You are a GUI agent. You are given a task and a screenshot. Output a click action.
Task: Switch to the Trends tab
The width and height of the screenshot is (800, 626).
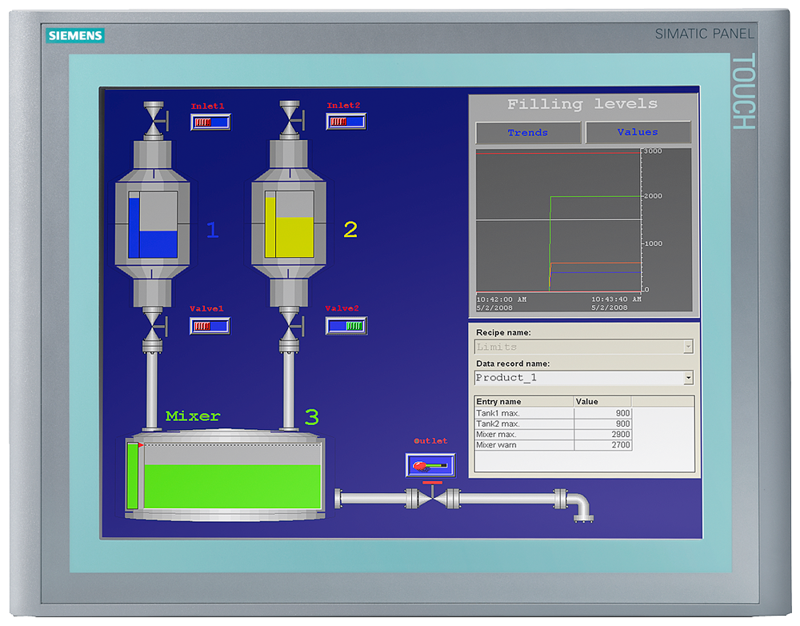coord(528,133)
